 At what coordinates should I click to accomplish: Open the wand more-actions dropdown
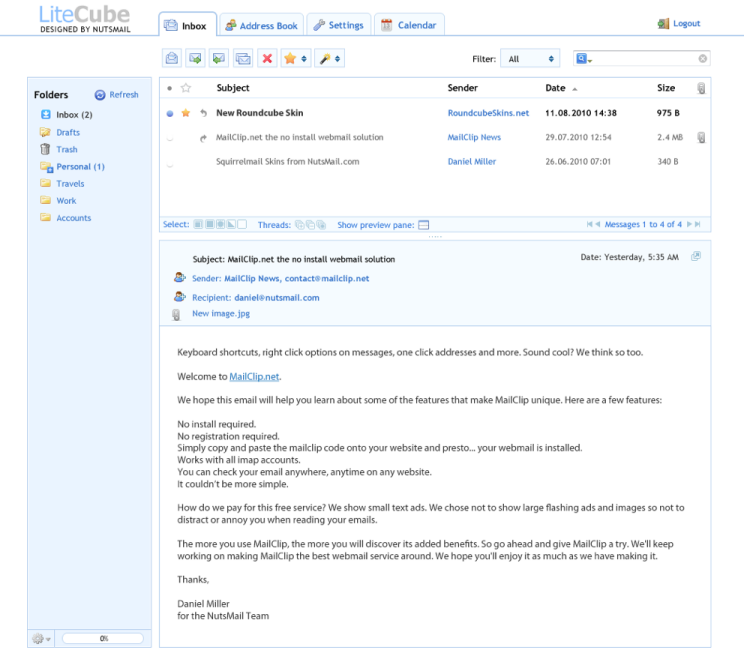[x=329, y=58]
